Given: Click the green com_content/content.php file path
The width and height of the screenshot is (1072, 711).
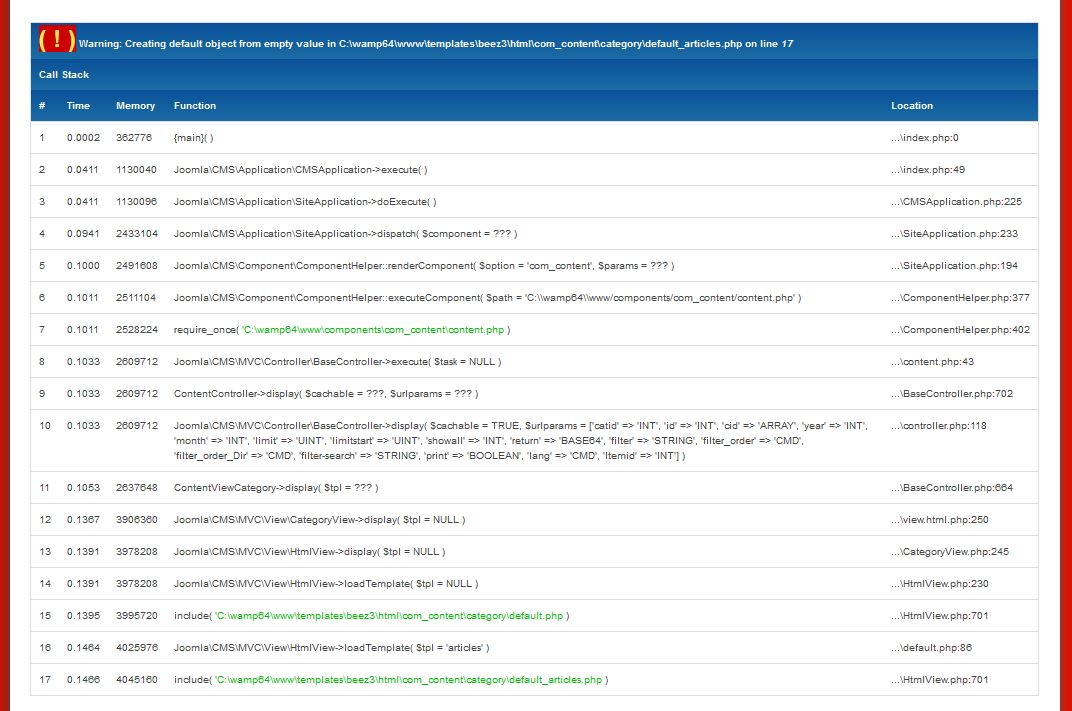Looking at the screenshot, I should [x=373, y=330].
